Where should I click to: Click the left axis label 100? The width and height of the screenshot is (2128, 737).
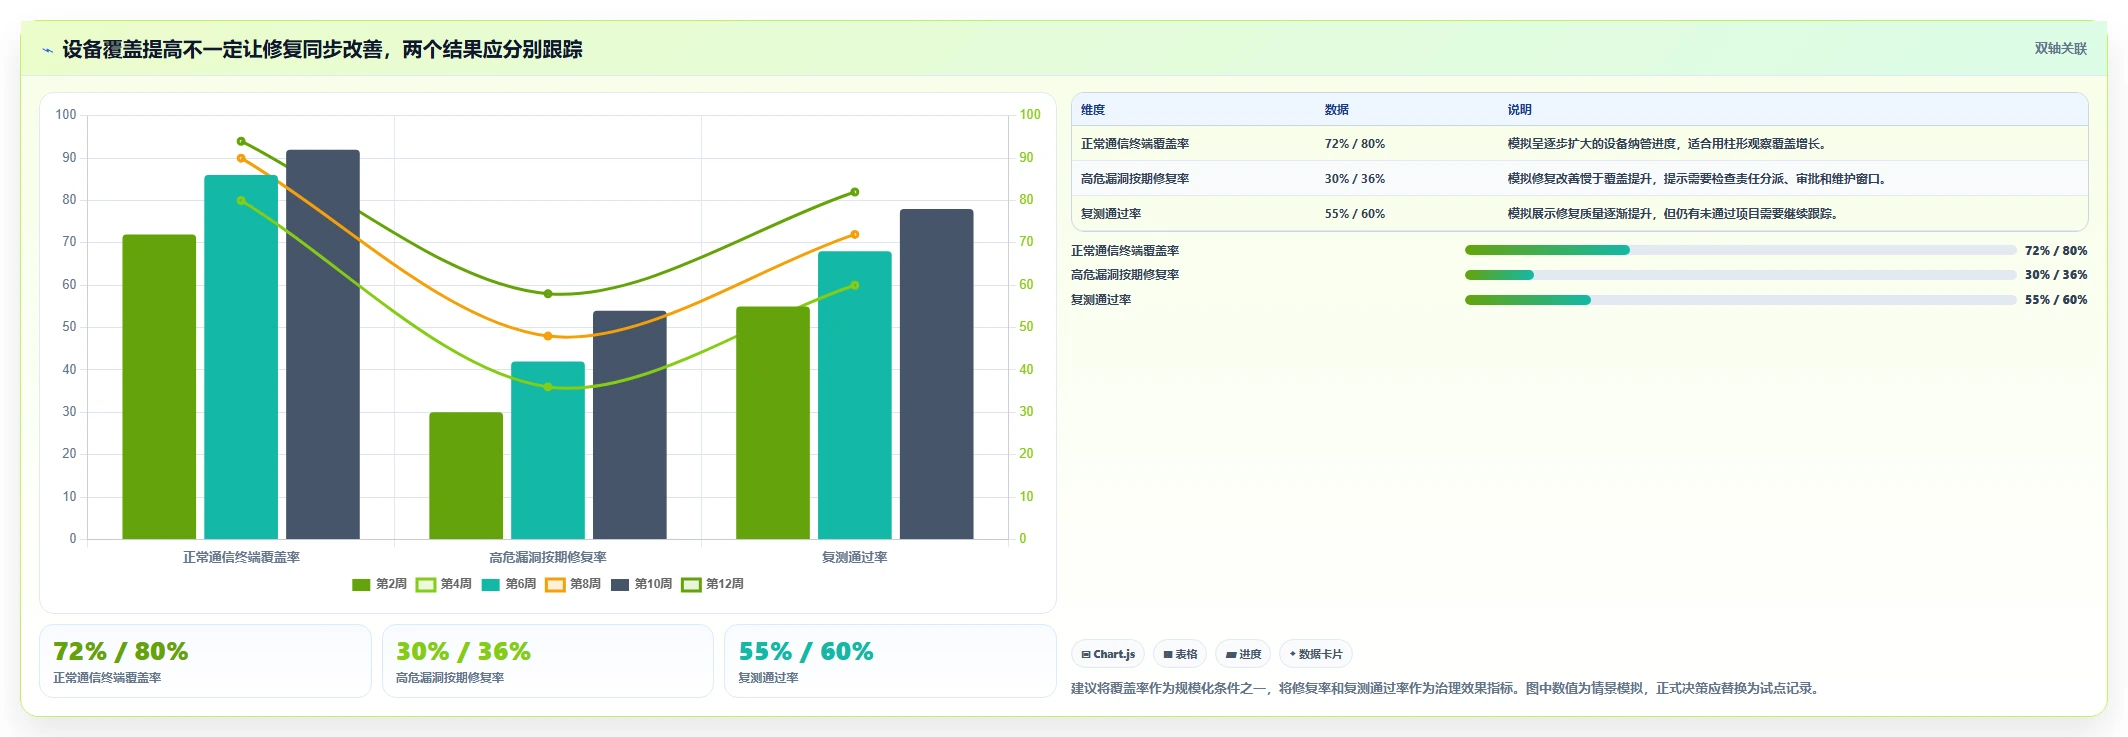click(x=66, y=115)
